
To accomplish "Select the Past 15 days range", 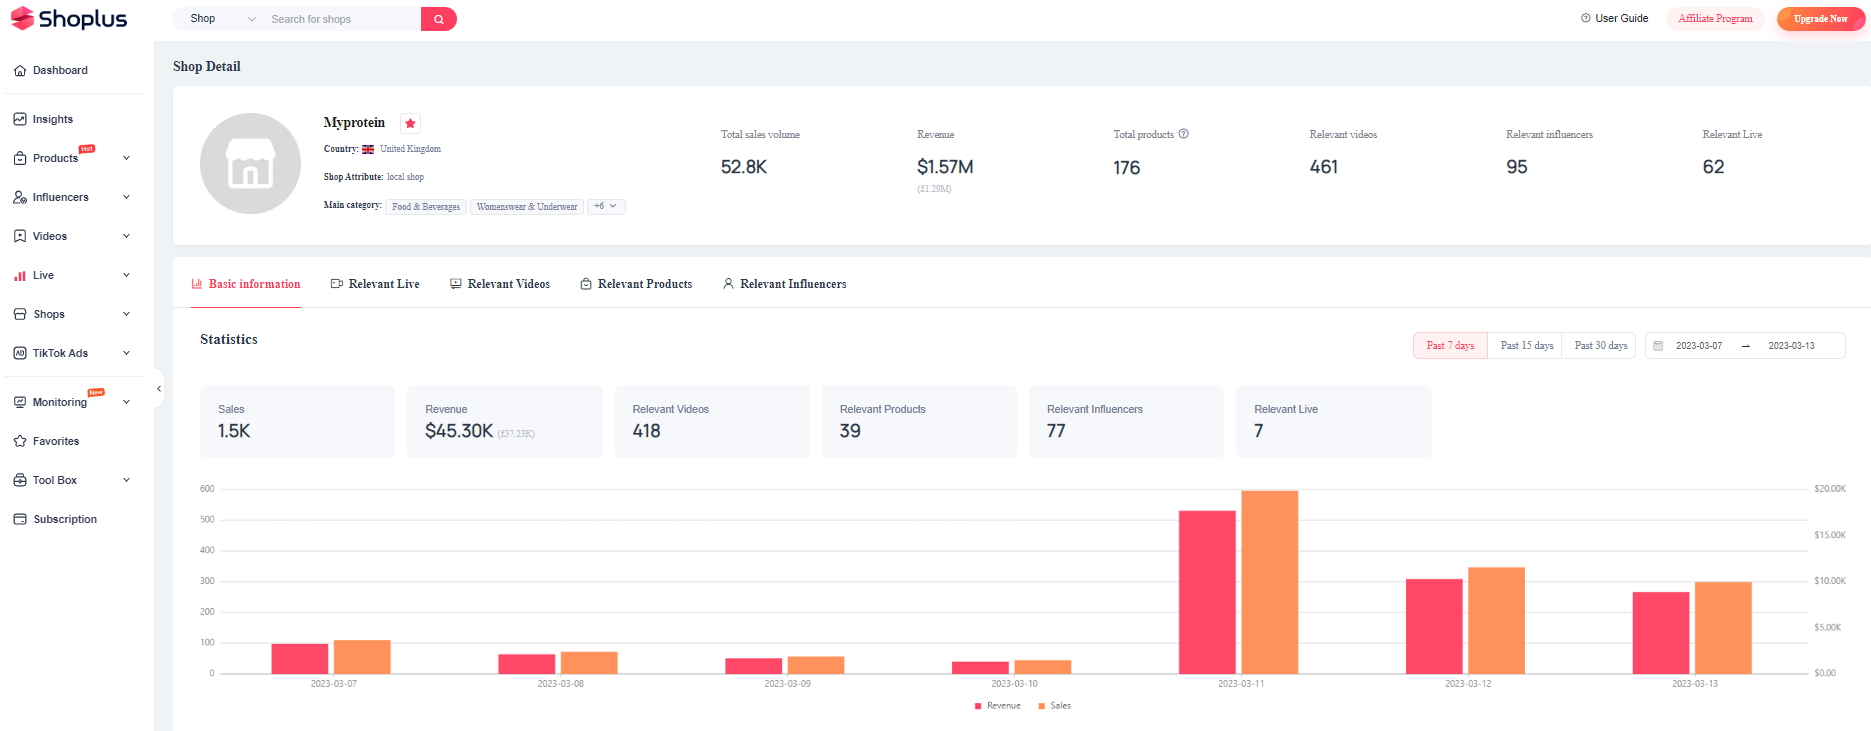I will tap(1526, 345).
